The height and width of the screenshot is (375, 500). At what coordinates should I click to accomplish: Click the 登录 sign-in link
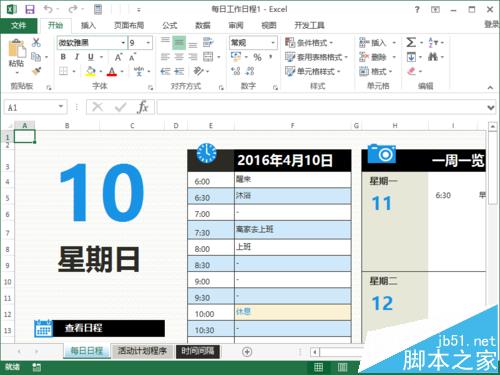tap(492, 24)
